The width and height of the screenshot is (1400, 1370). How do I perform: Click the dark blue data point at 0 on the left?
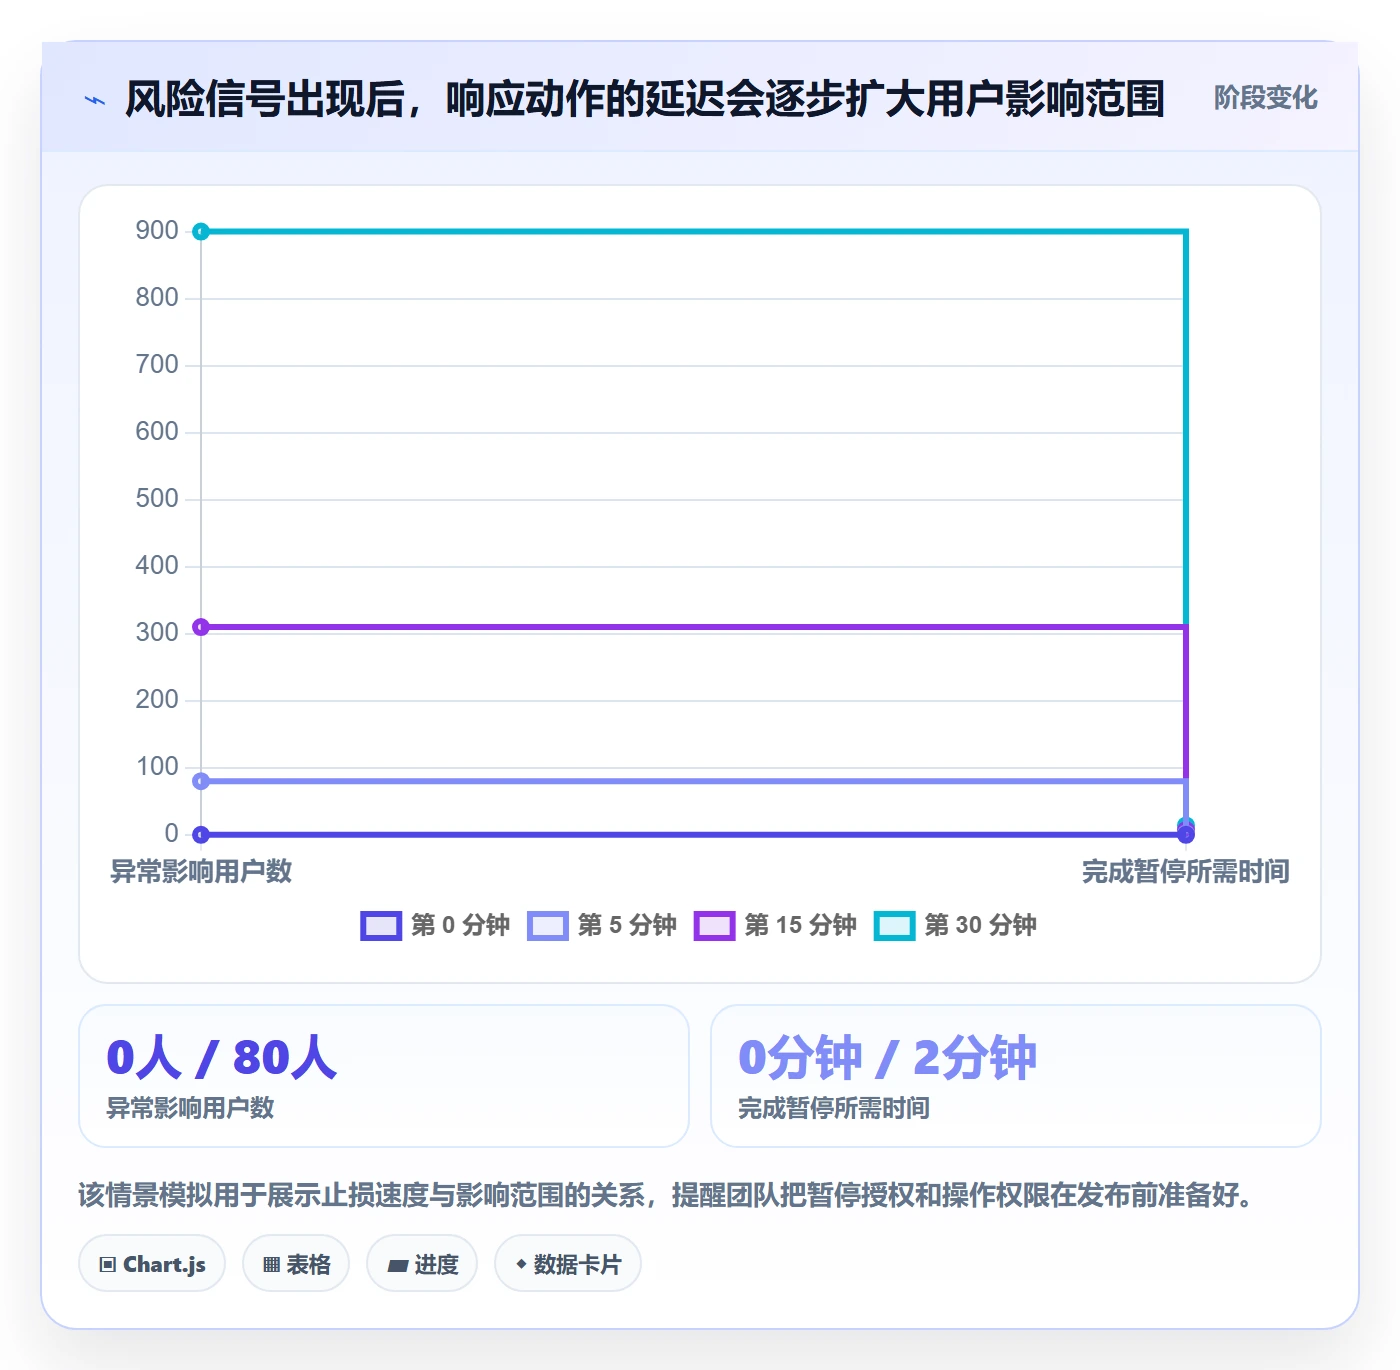201,834
